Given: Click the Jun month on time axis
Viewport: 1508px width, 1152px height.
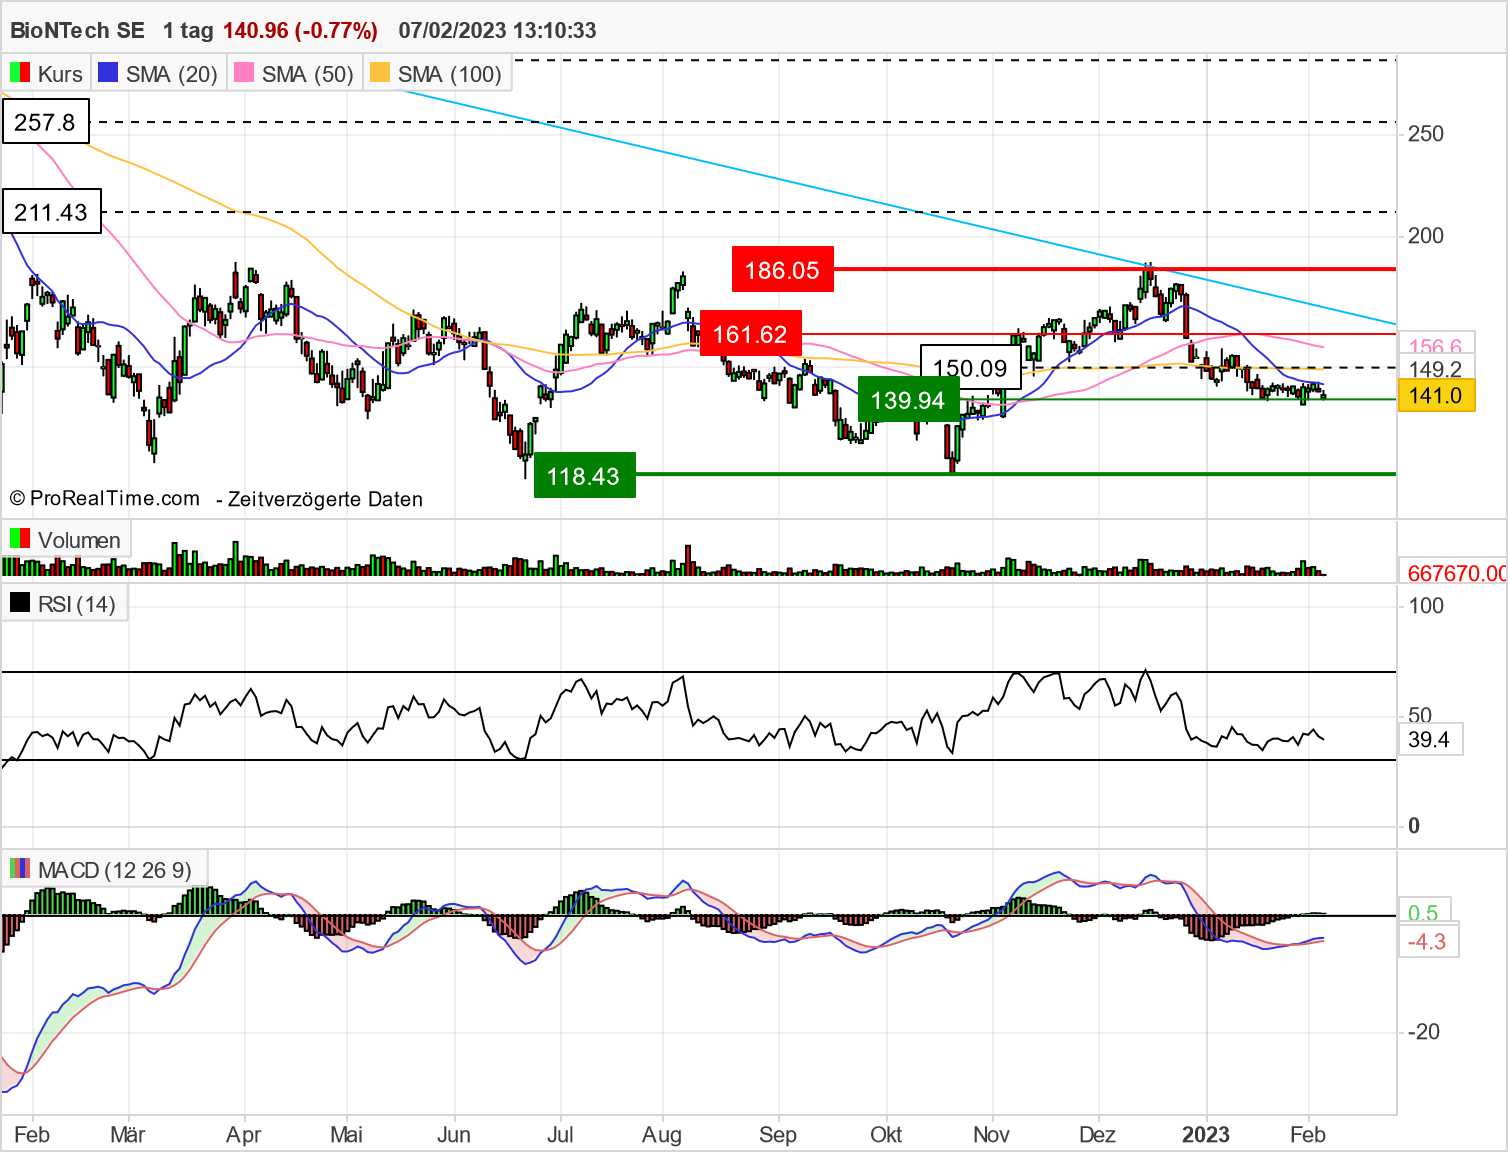Looking at the screenshot, I should tap(454, 1134).
